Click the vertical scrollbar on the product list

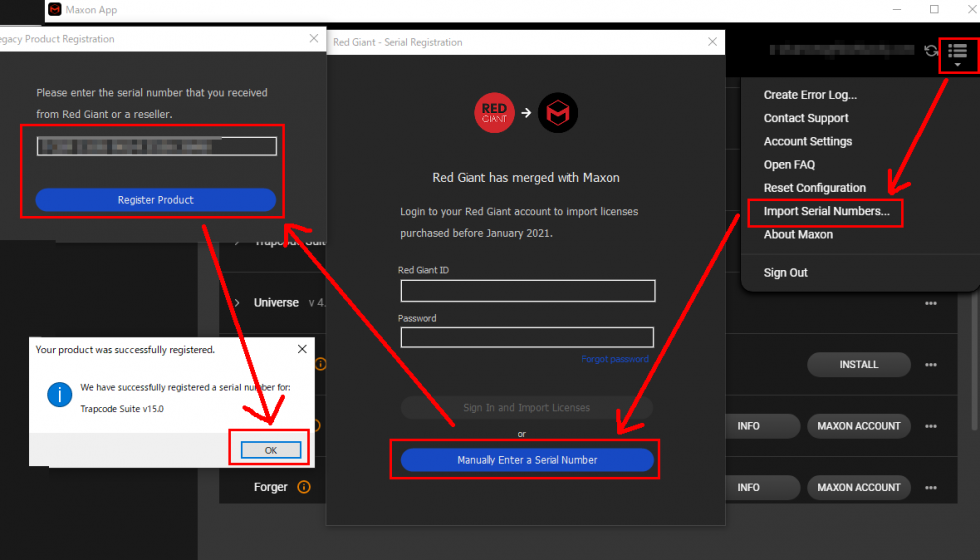pos(974,362)
